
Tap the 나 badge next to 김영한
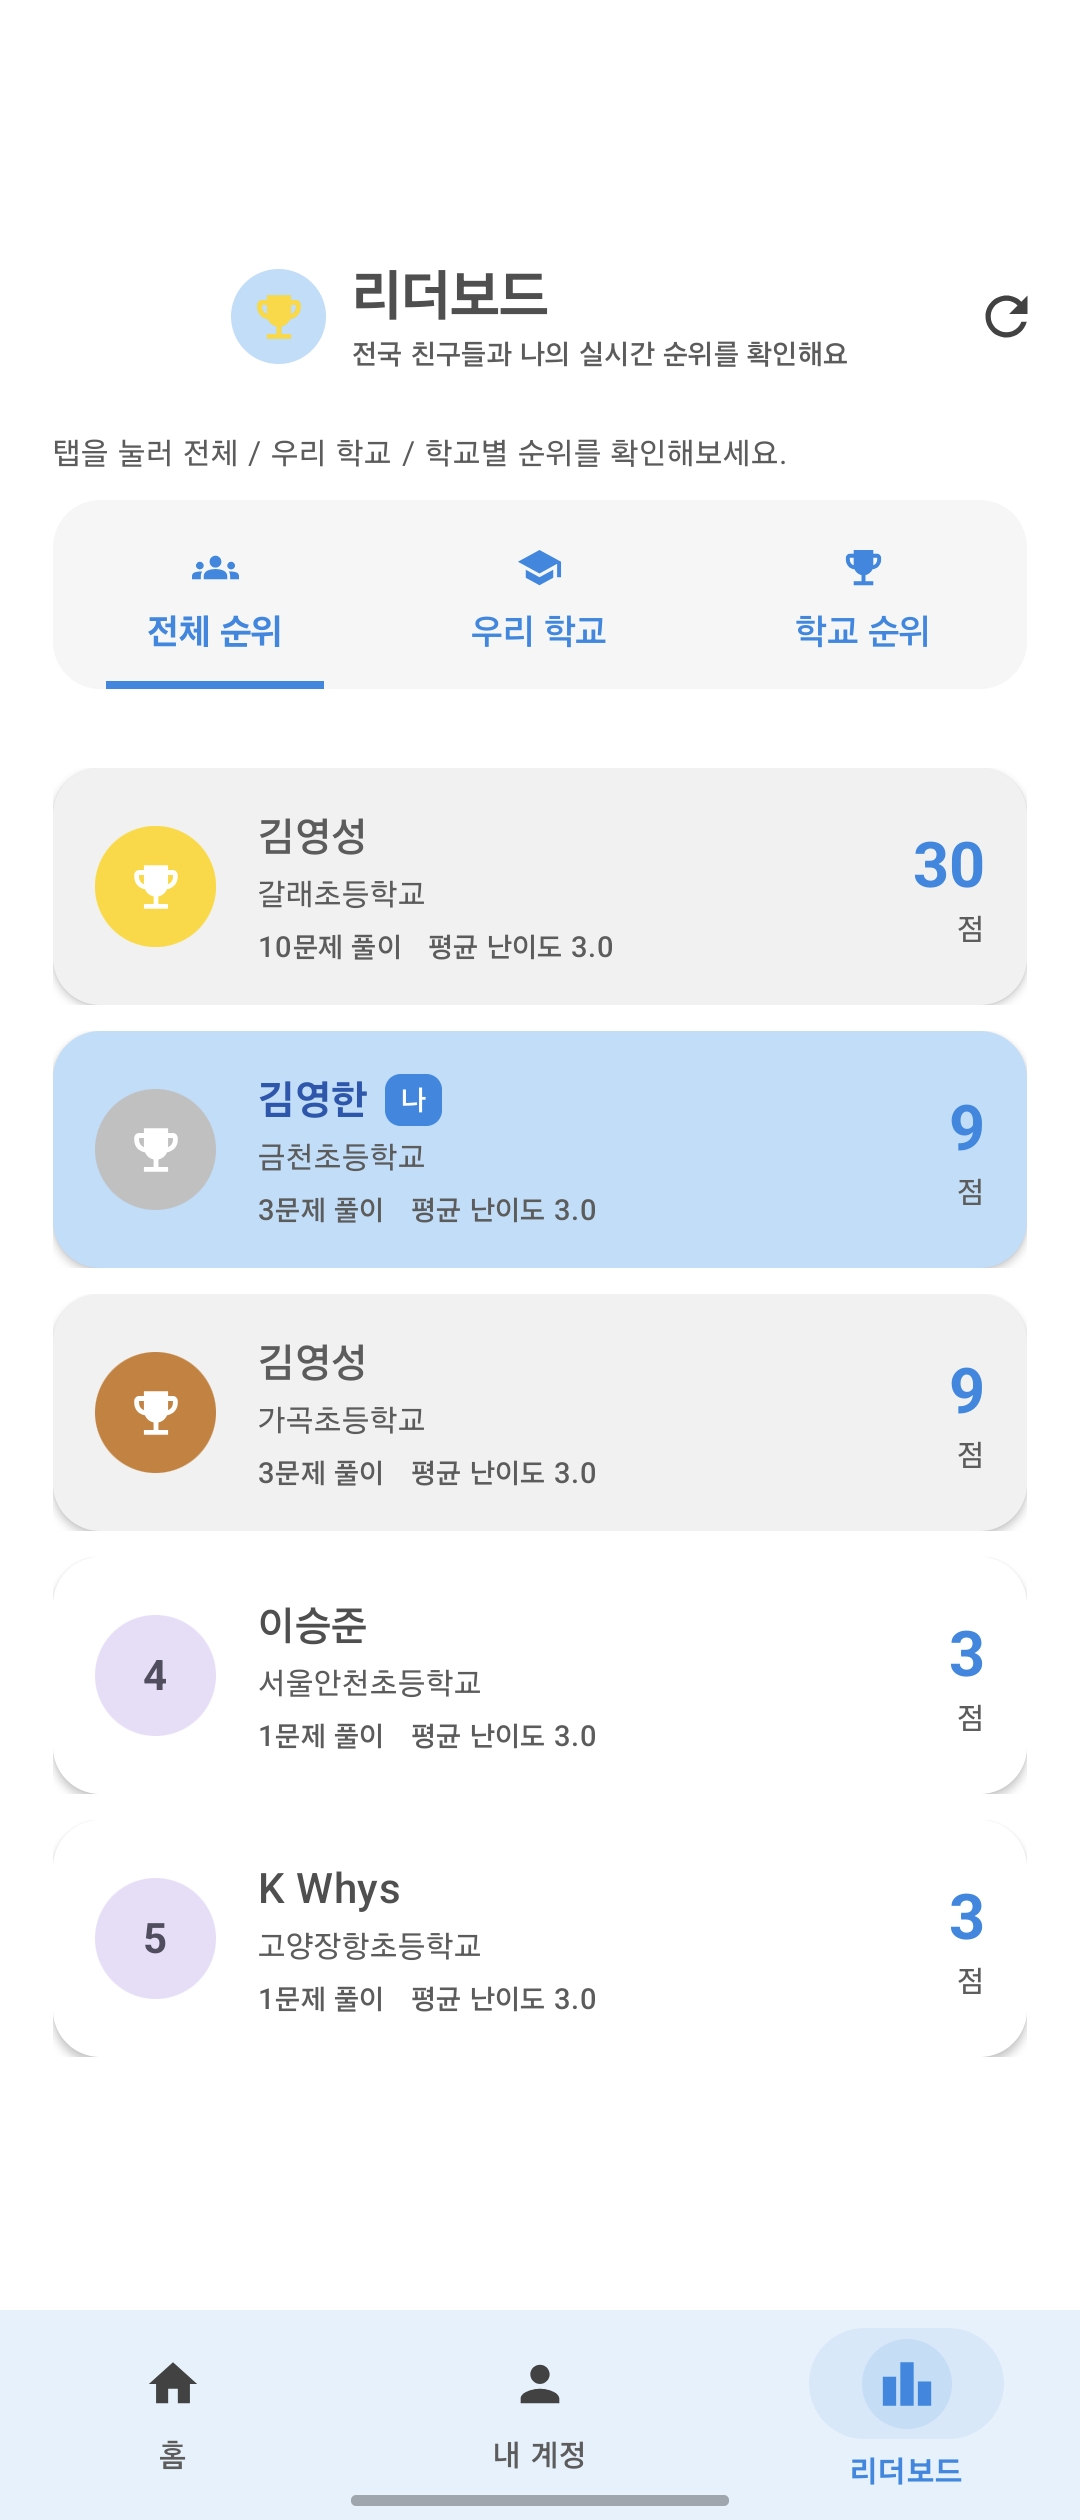coord(413,1100)
